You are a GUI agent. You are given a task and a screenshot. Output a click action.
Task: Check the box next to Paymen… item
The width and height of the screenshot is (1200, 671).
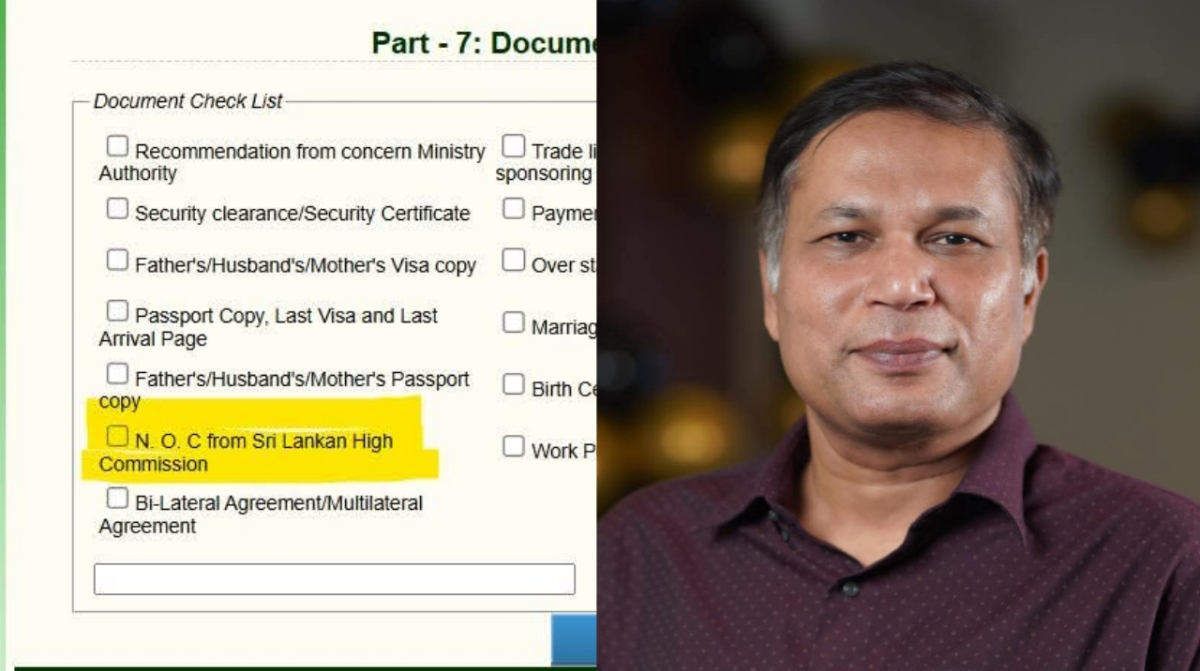click(513, 209)
